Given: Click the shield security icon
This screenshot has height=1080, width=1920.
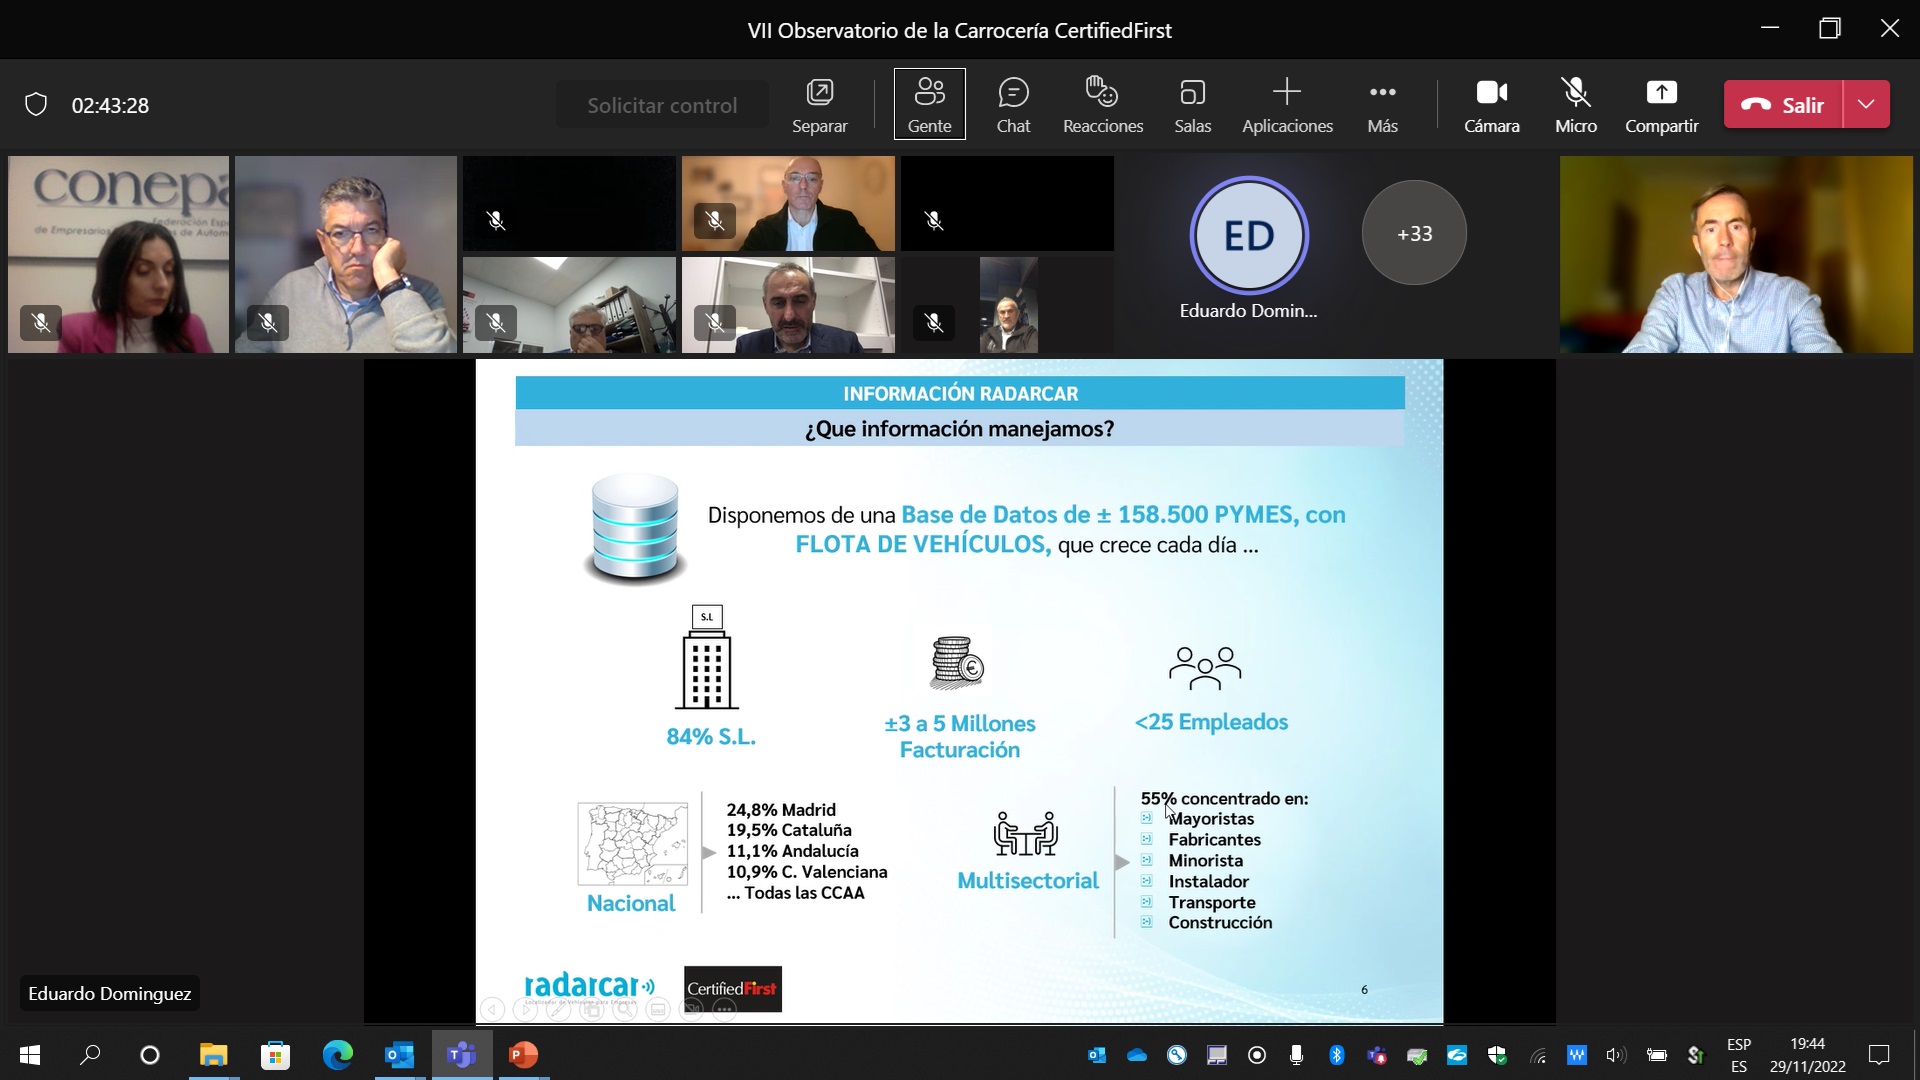Looking at the screenshot, I should click(36, 105).
